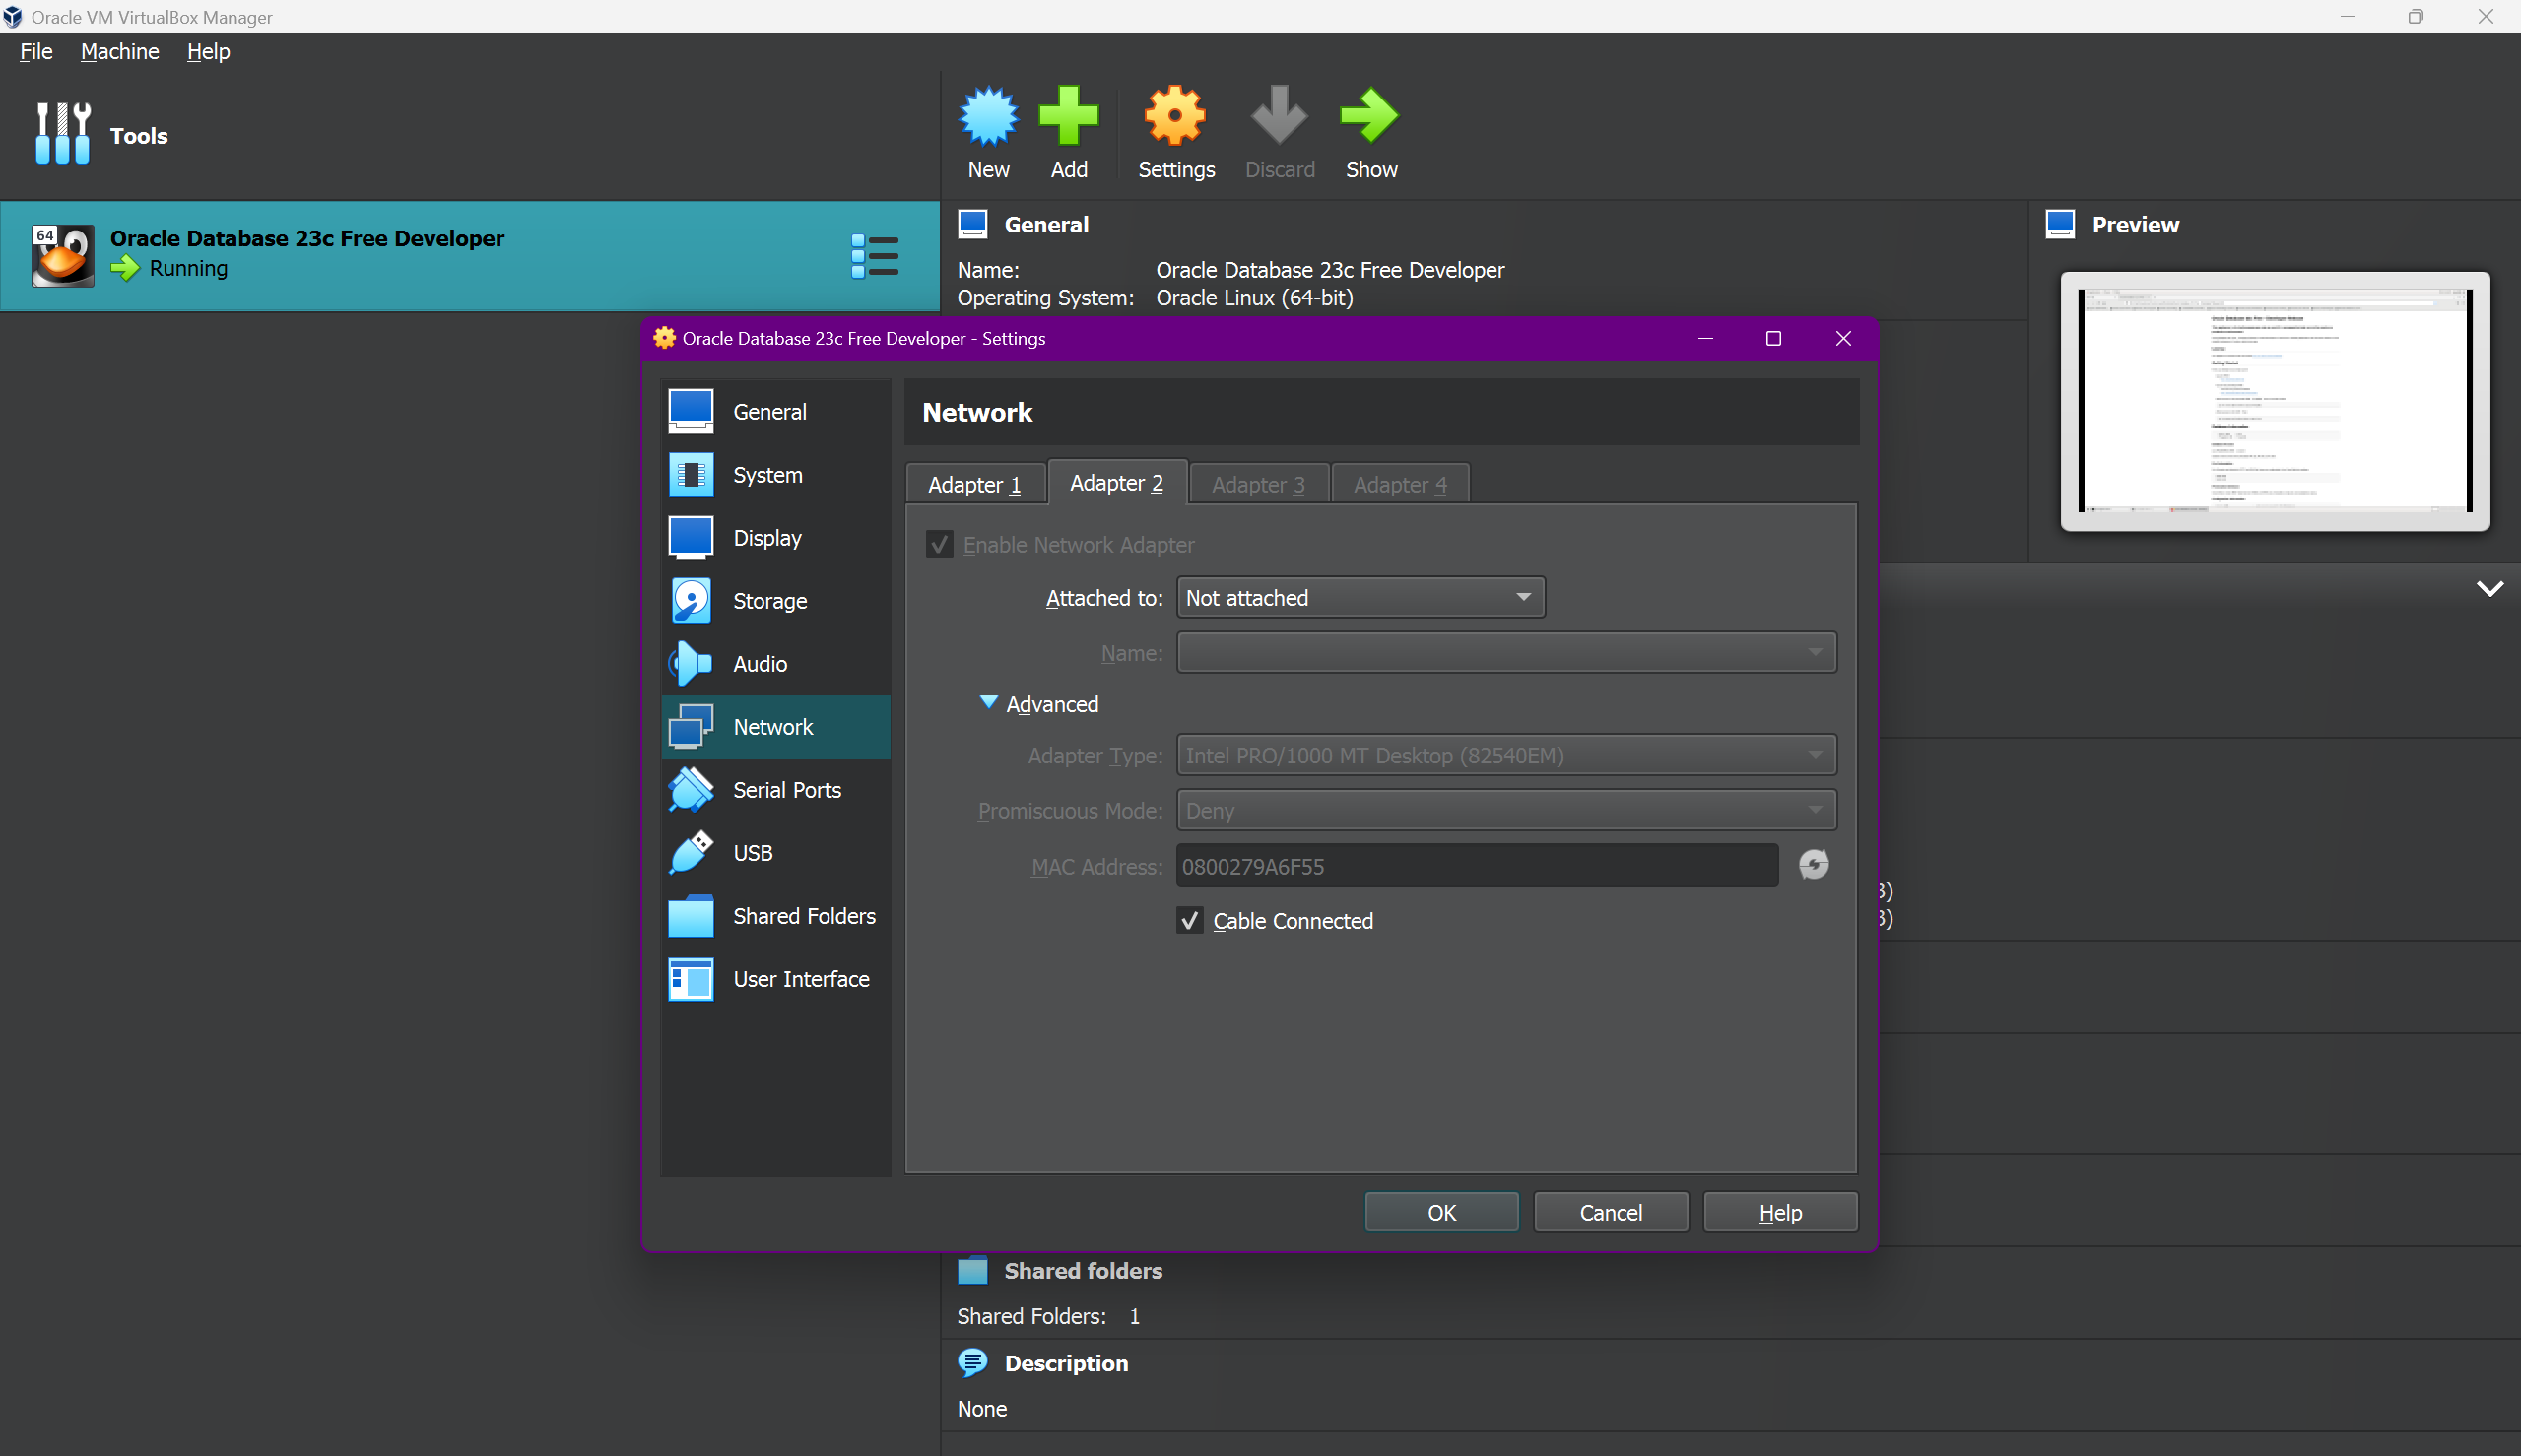Viewport: 2521px width, 1456px height.
Task: Select Serial Ports category in sidebar
Action: click(775, 790)
